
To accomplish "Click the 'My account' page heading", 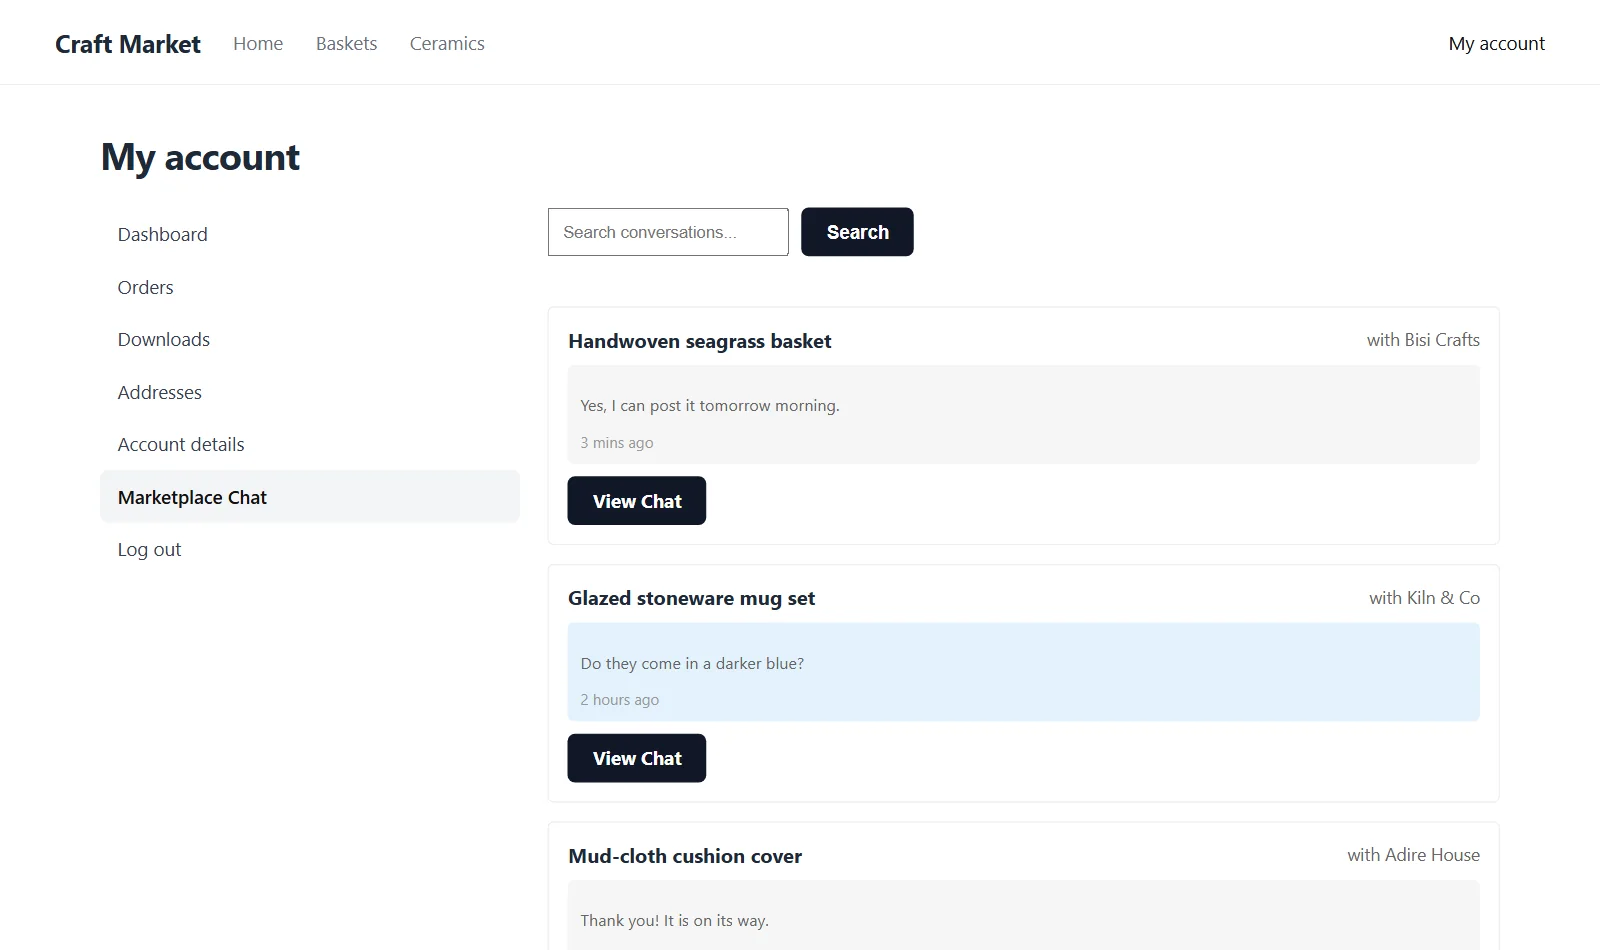I will (x=200, y=157).
